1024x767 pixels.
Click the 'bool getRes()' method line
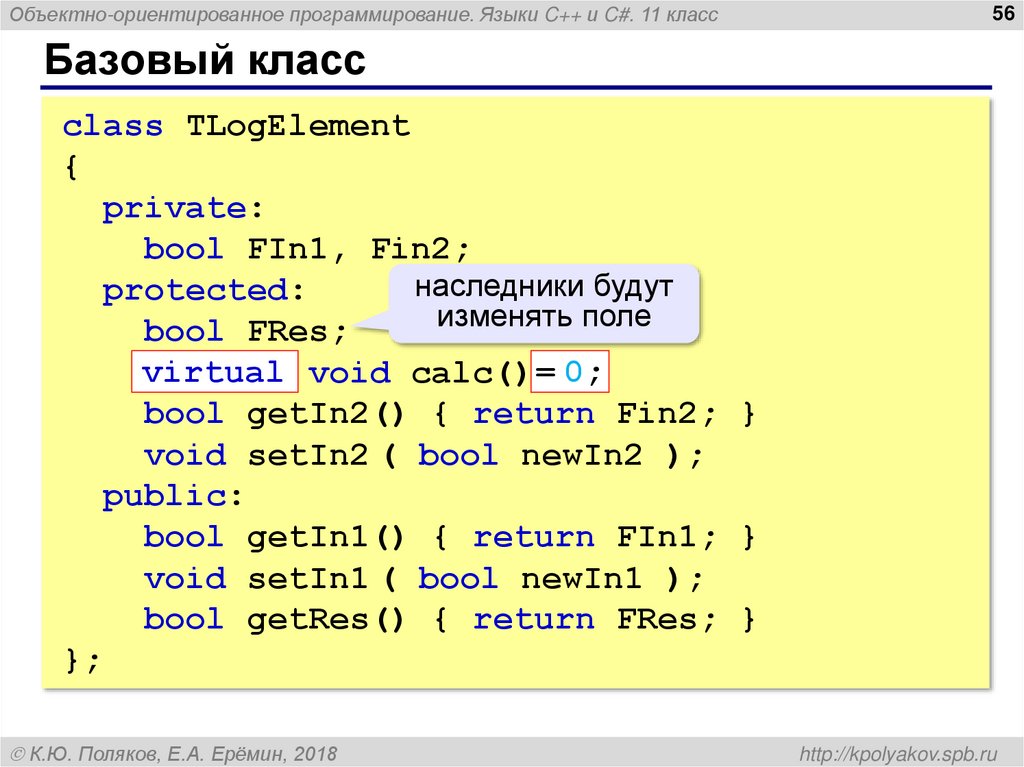pyautogui.click(x=449, y=619)
